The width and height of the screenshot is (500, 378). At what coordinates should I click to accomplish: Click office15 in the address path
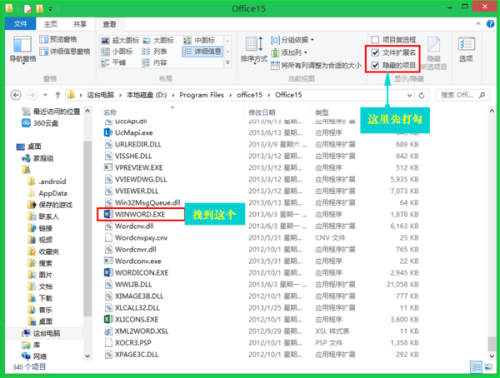(x=250, y=95)
